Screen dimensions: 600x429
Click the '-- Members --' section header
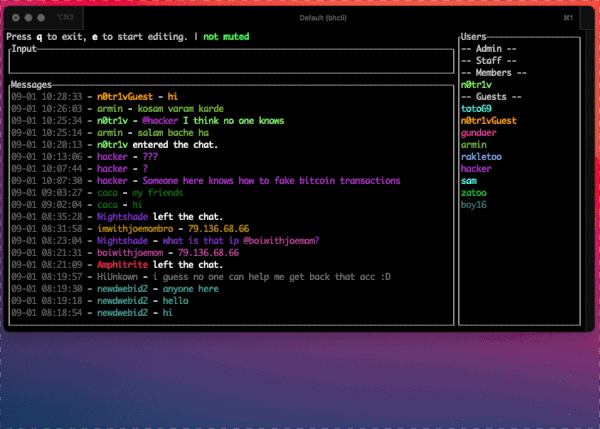click(493, 72)
